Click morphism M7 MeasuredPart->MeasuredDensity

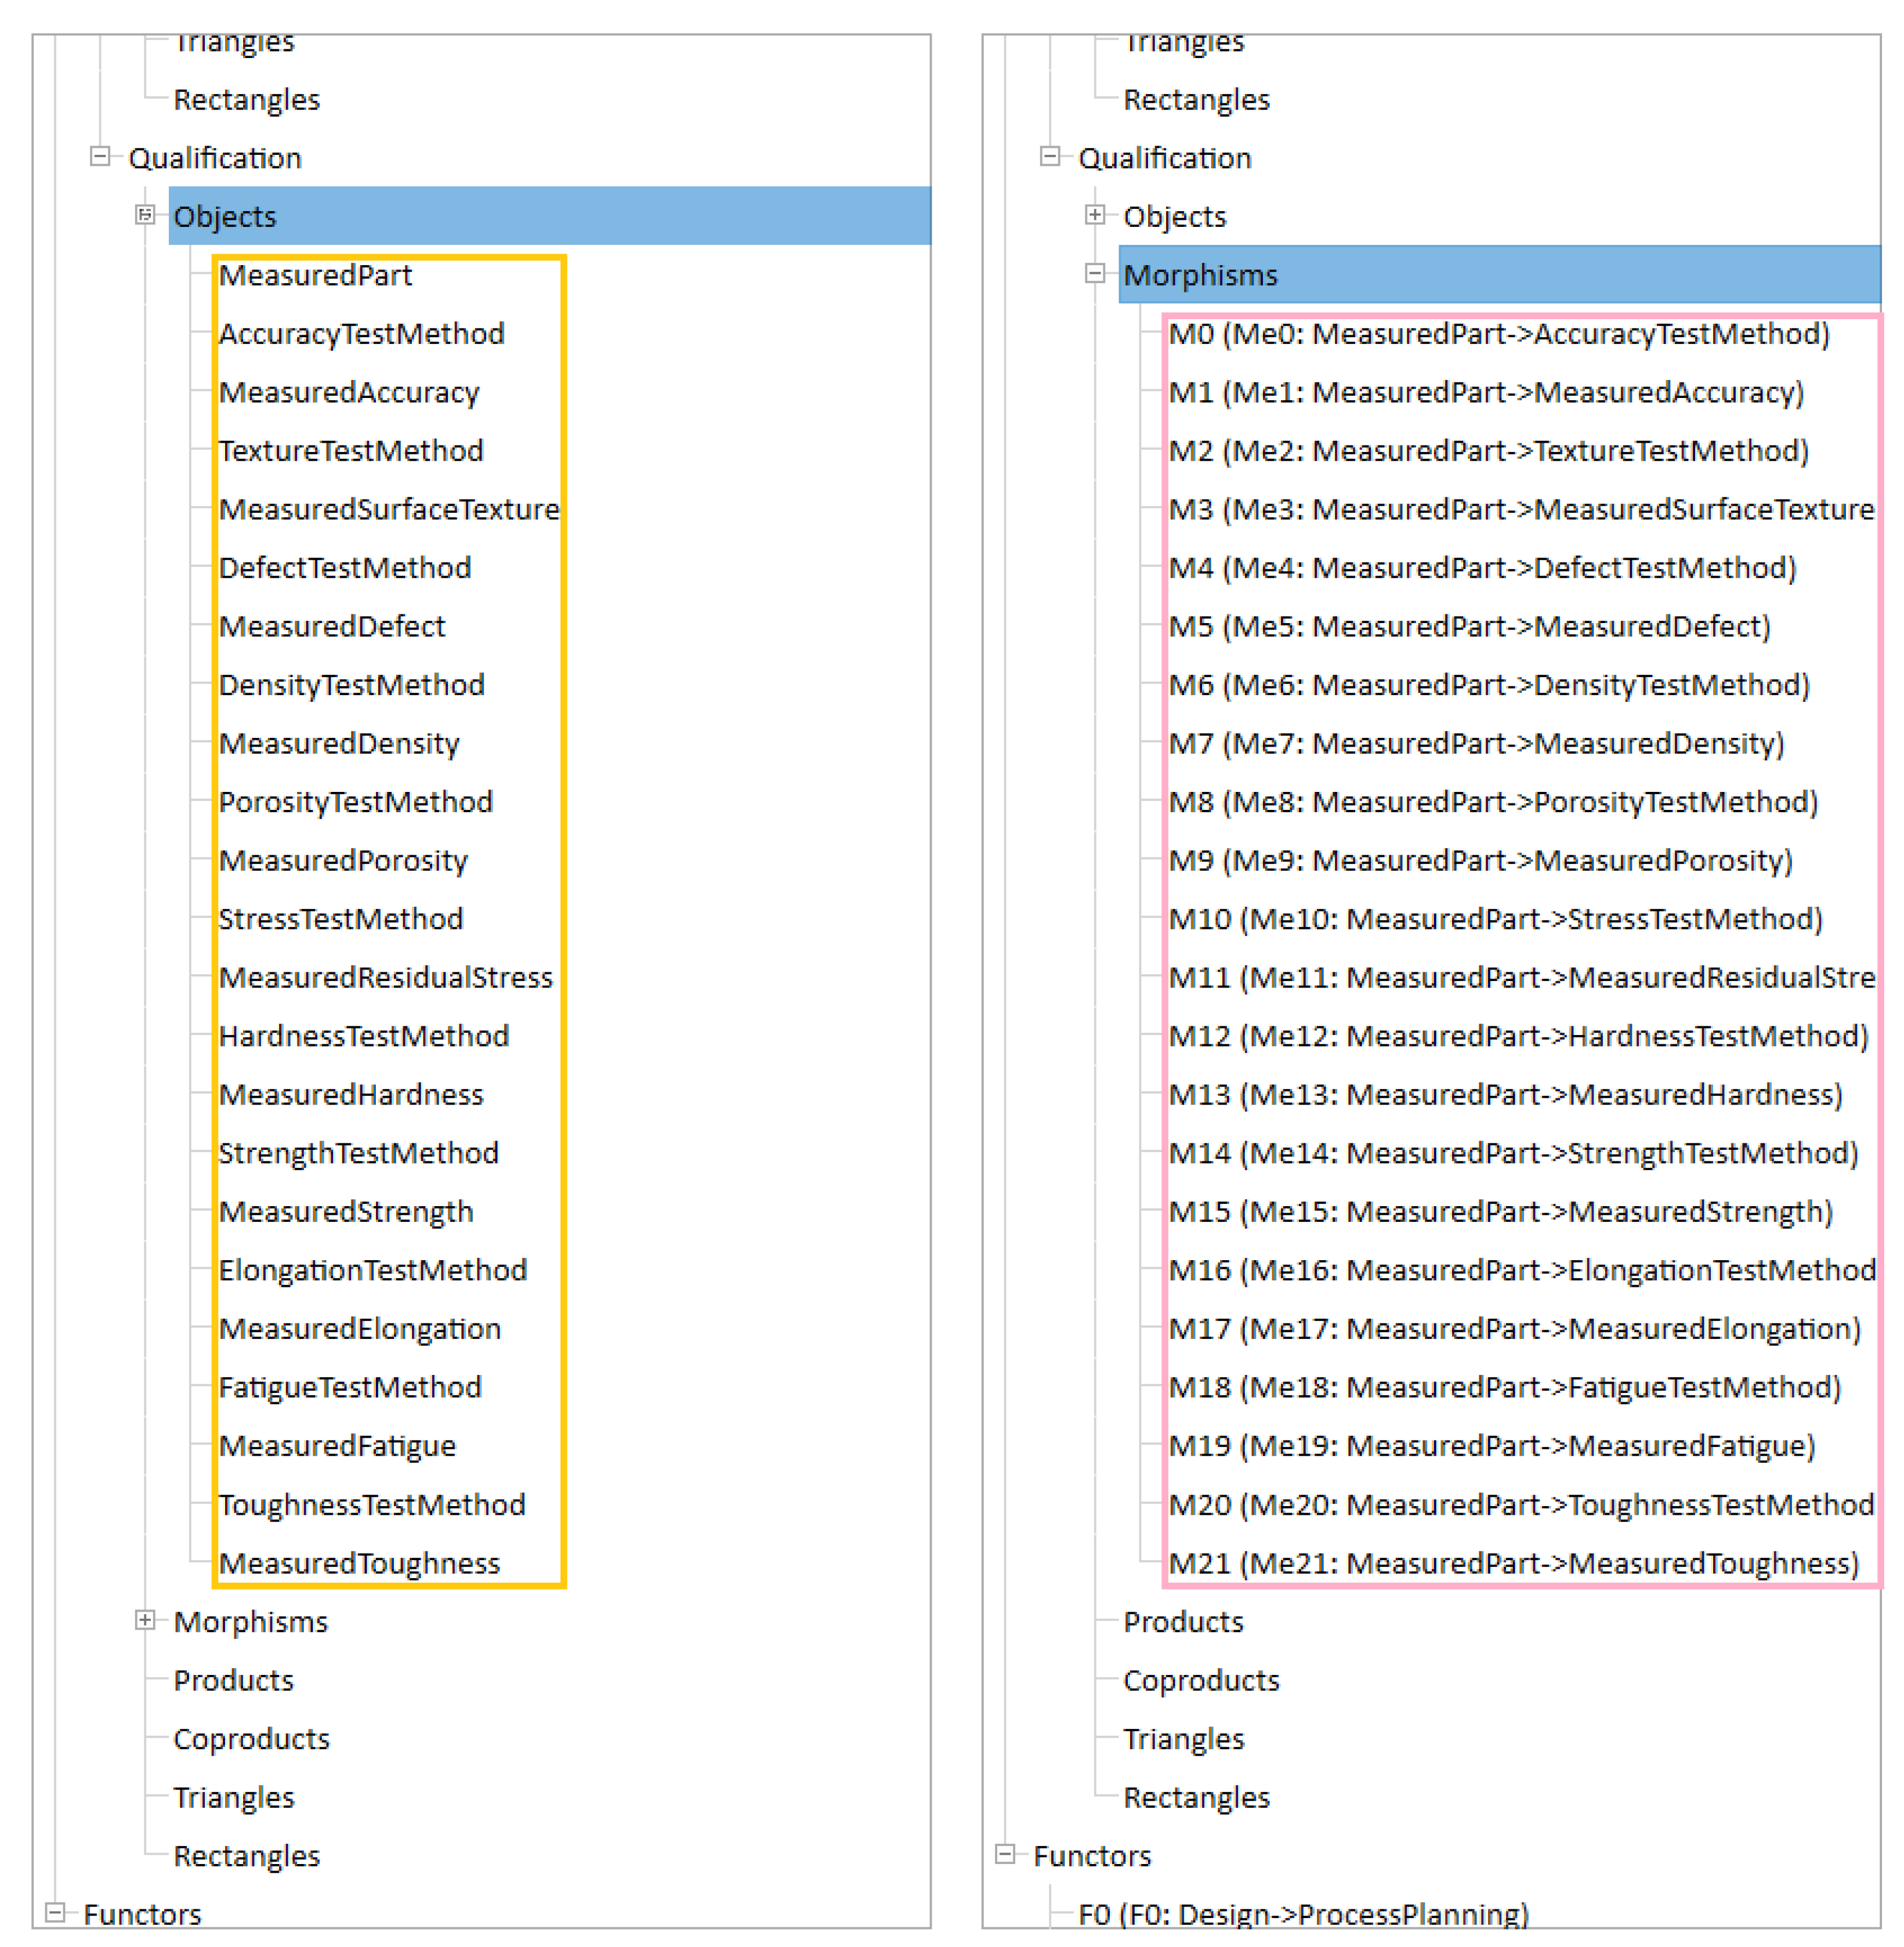tap(1476, 744)
